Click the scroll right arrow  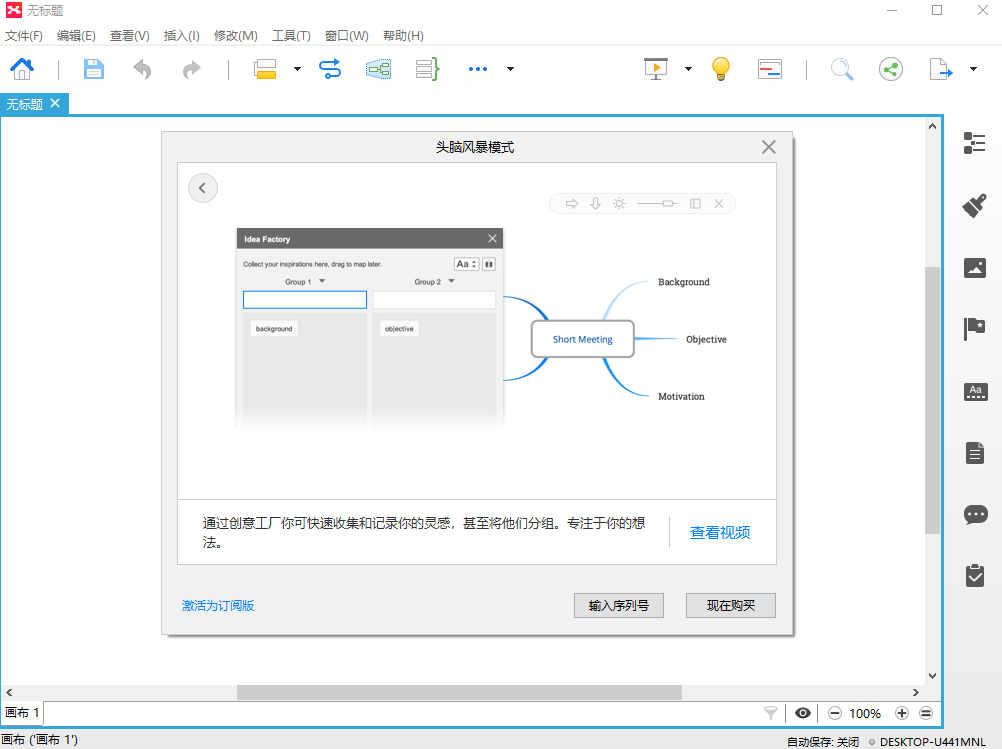point(916,692)
